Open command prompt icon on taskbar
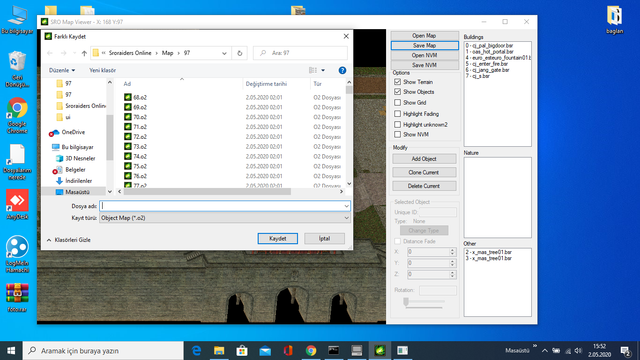This screenshot has height=360, width=640. [333, 351]
